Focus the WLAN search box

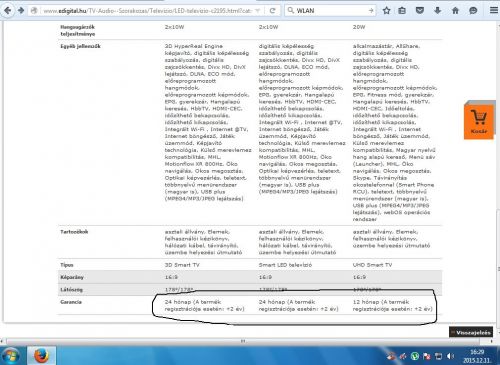[330, 11]
